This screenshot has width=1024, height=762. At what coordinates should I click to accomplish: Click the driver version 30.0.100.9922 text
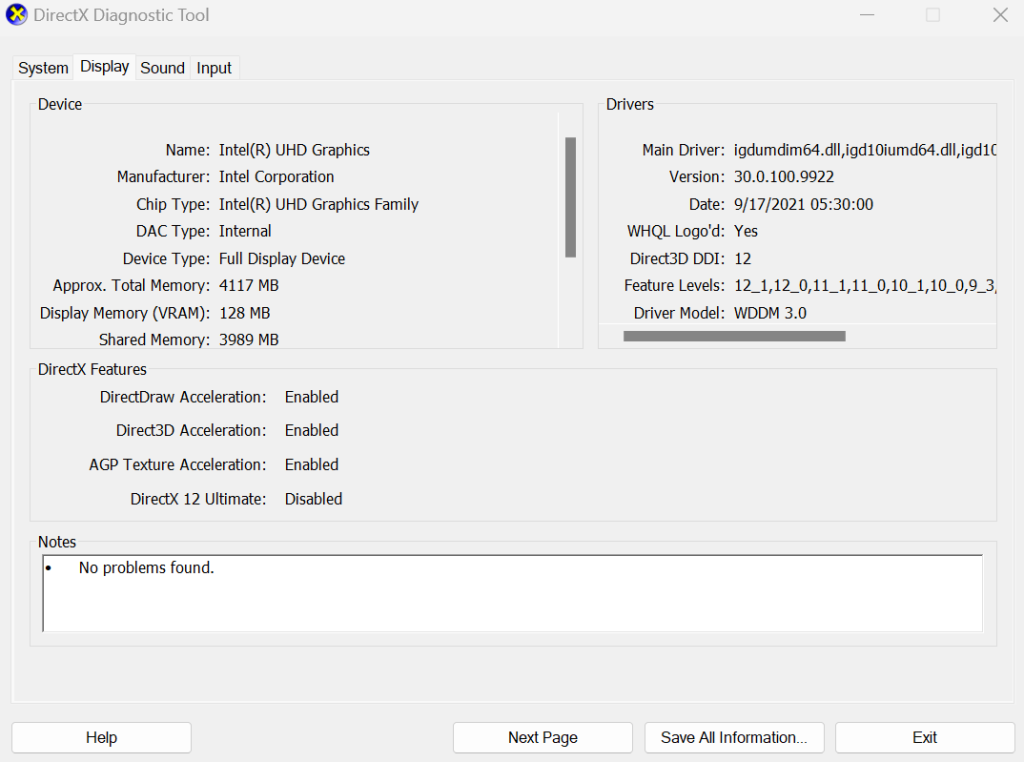(x=783, y=177)
